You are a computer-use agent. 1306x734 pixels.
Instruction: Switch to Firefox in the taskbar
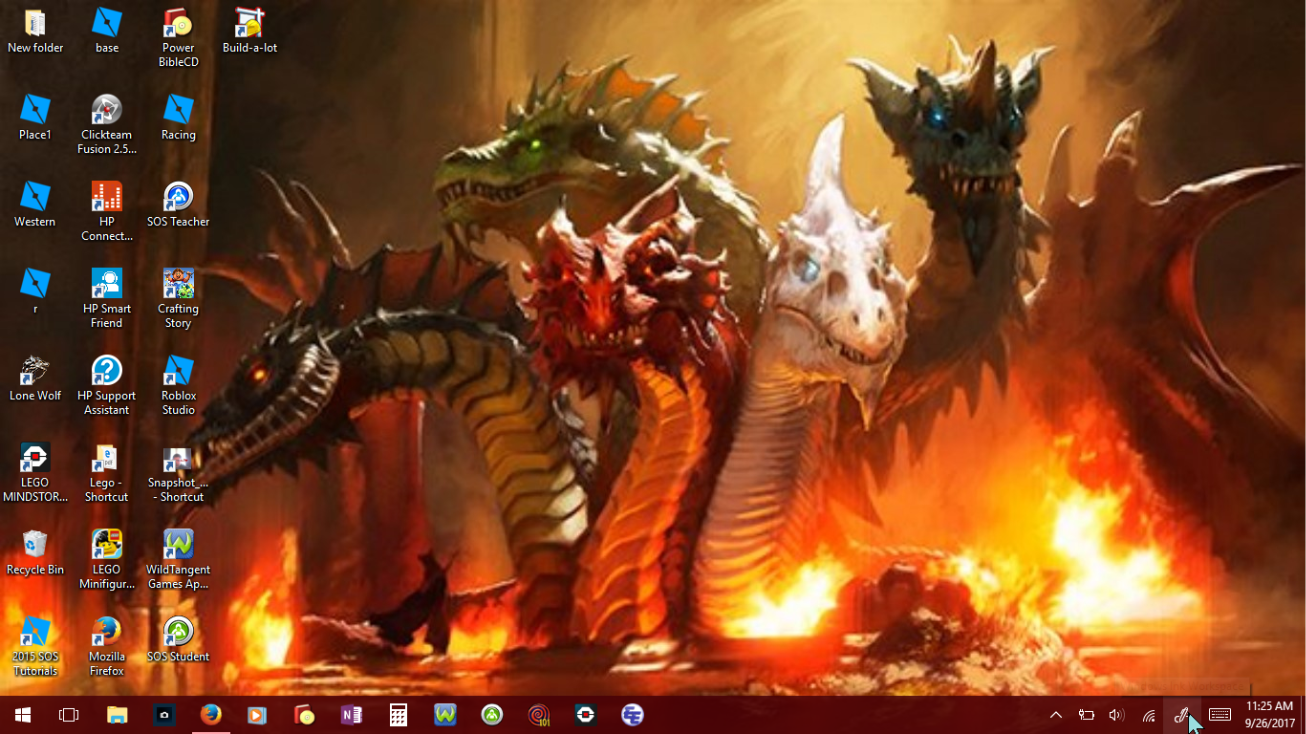[x=210, y=715]
